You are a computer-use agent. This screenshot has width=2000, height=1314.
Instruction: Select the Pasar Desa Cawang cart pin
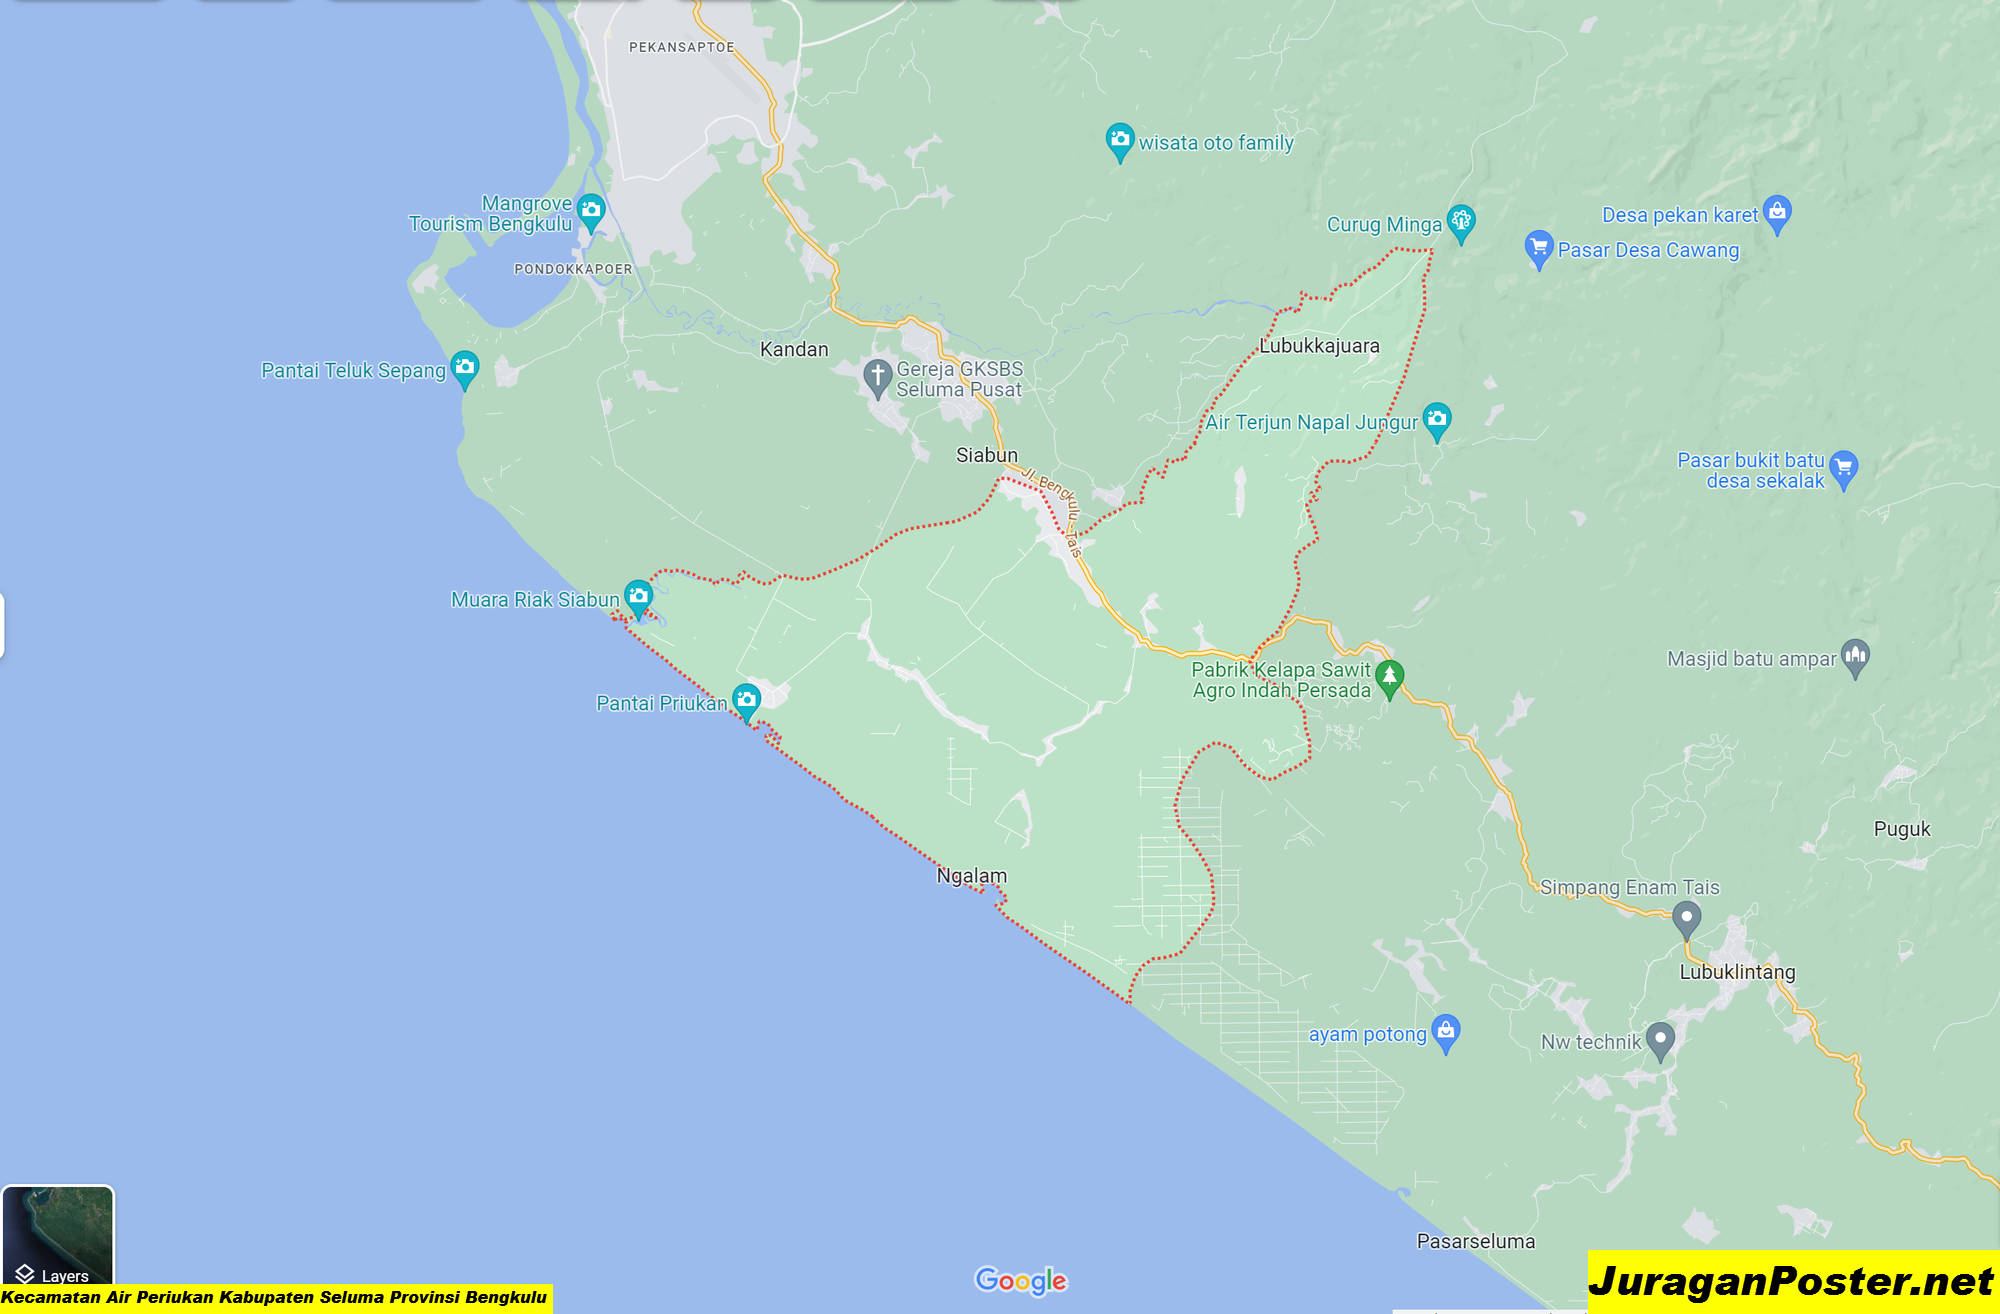pos(1539,248)
